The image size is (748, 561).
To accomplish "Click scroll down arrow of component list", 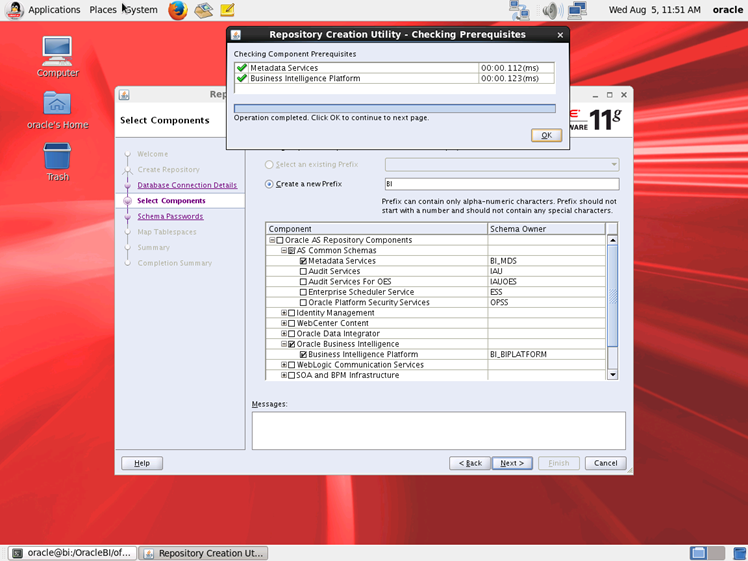I will 613,375.
